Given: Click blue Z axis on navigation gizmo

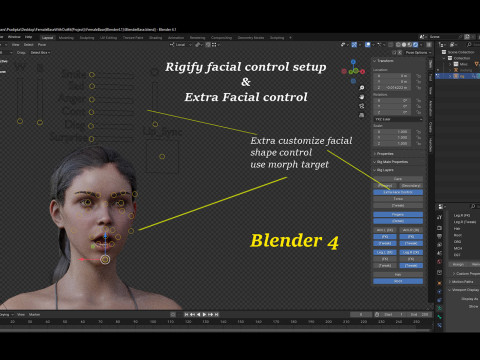Looking at the screenshot, I should pos(353,62).
